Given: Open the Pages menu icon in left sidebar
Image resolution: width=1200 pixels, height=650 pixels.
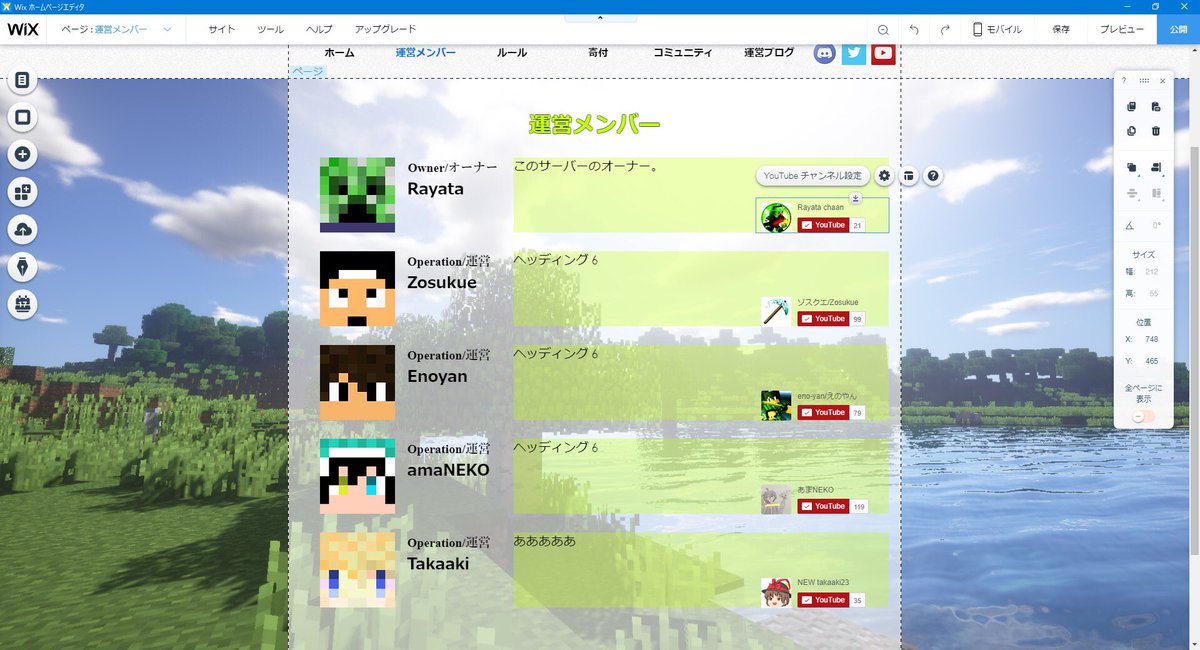Looking at the screenshot, I should (22, 81).
